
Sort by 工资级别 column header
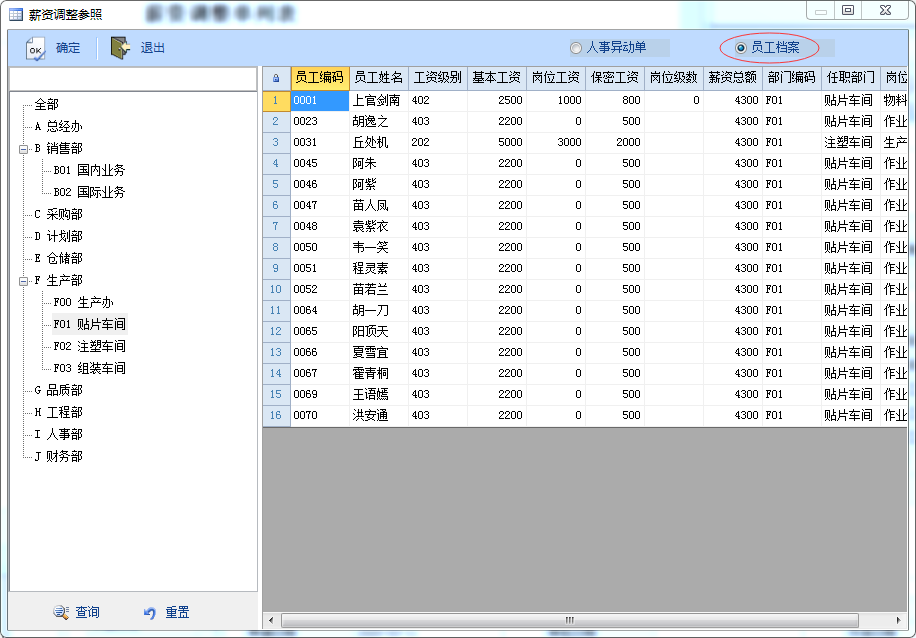tap(438, 78)
